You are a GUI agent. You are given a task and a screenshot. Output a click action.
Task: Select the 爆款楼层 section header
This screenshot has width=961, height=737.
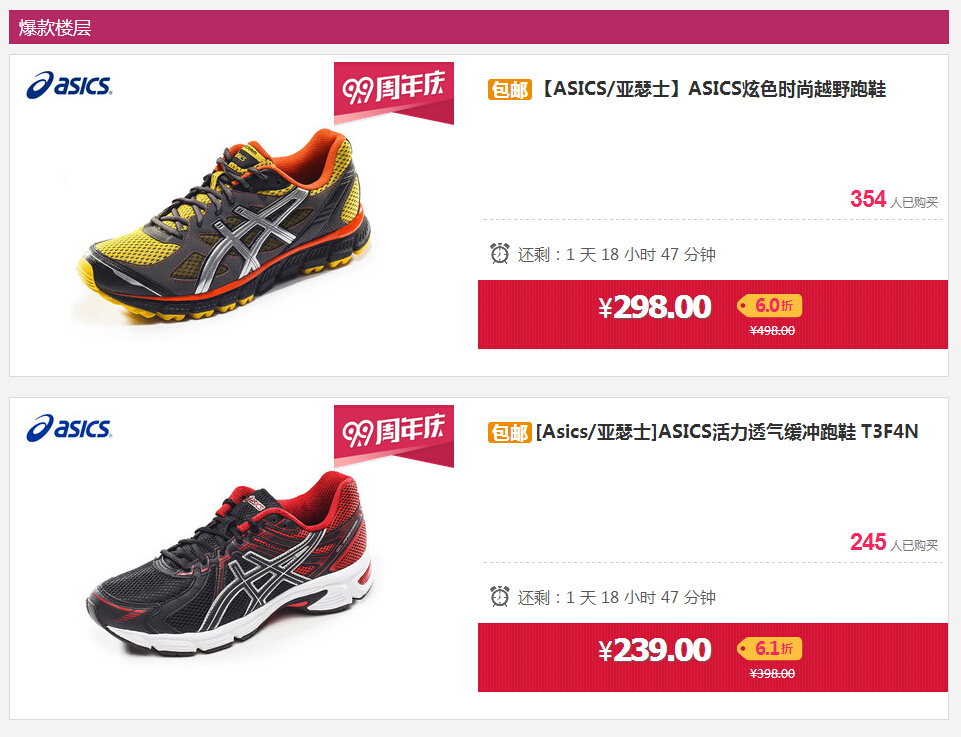479,27
